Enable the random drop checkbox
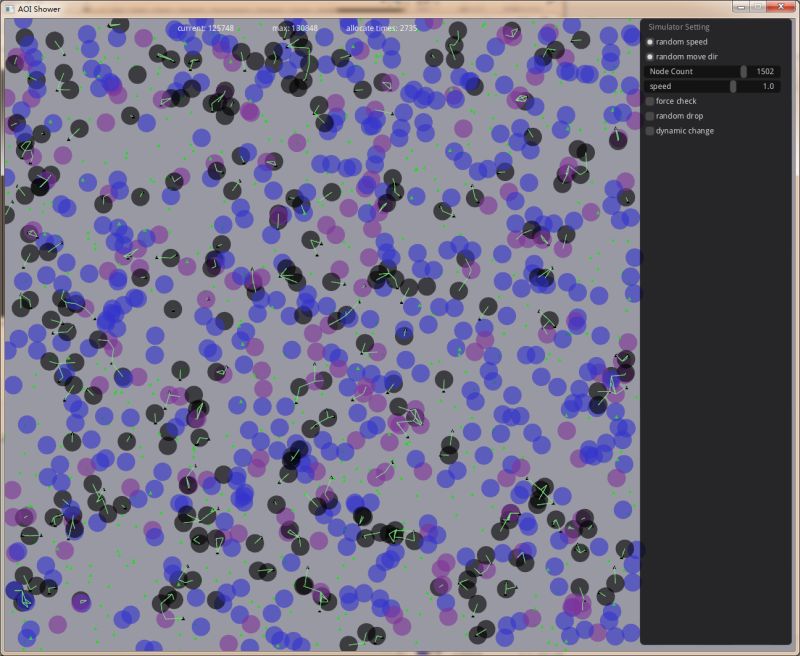This screenshot has height=656, width=800. point(650,116)
